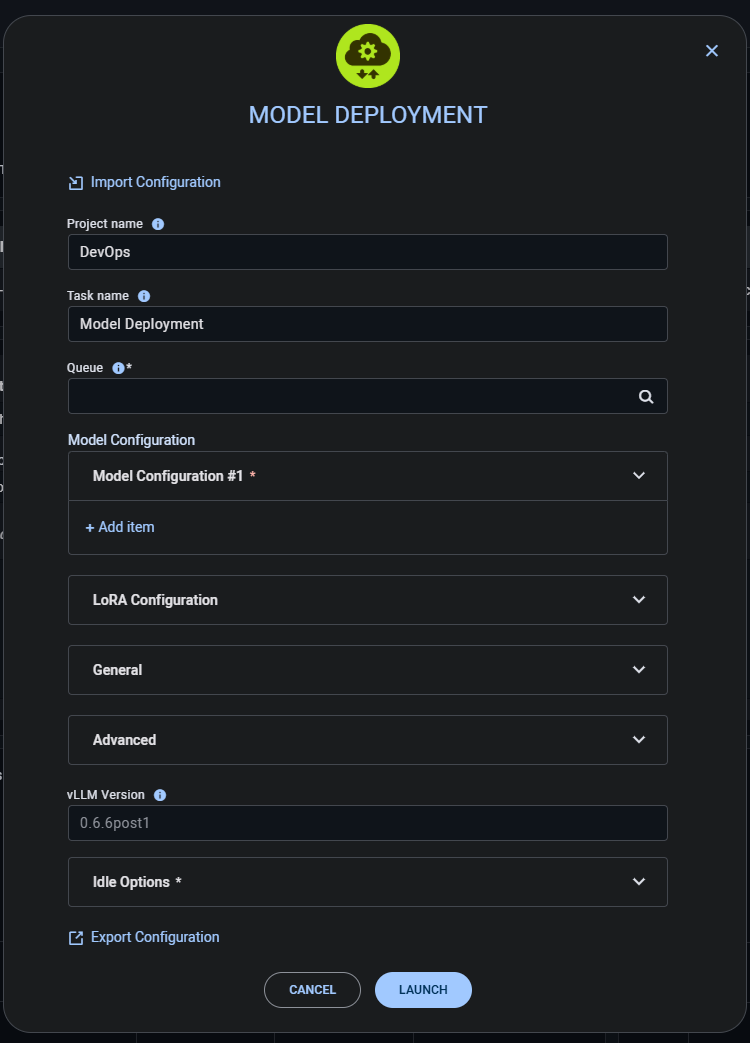Click the Import Configuration icon
The image size is (750, 1043).
tap(75, 182)
